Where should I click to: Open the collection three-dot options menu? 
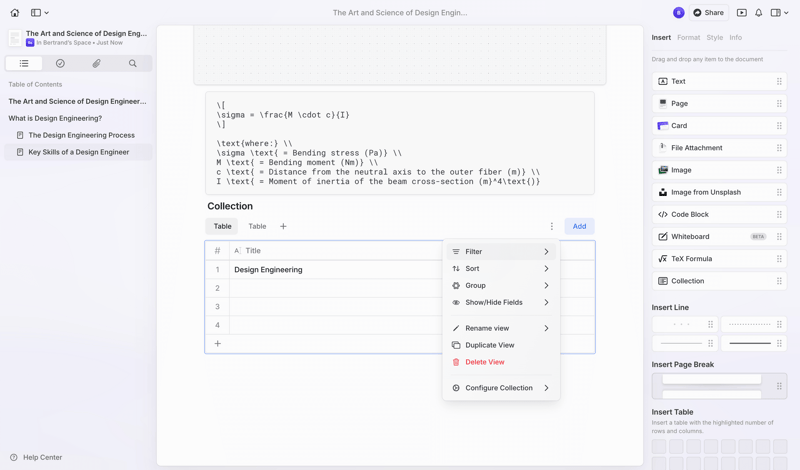551,226
